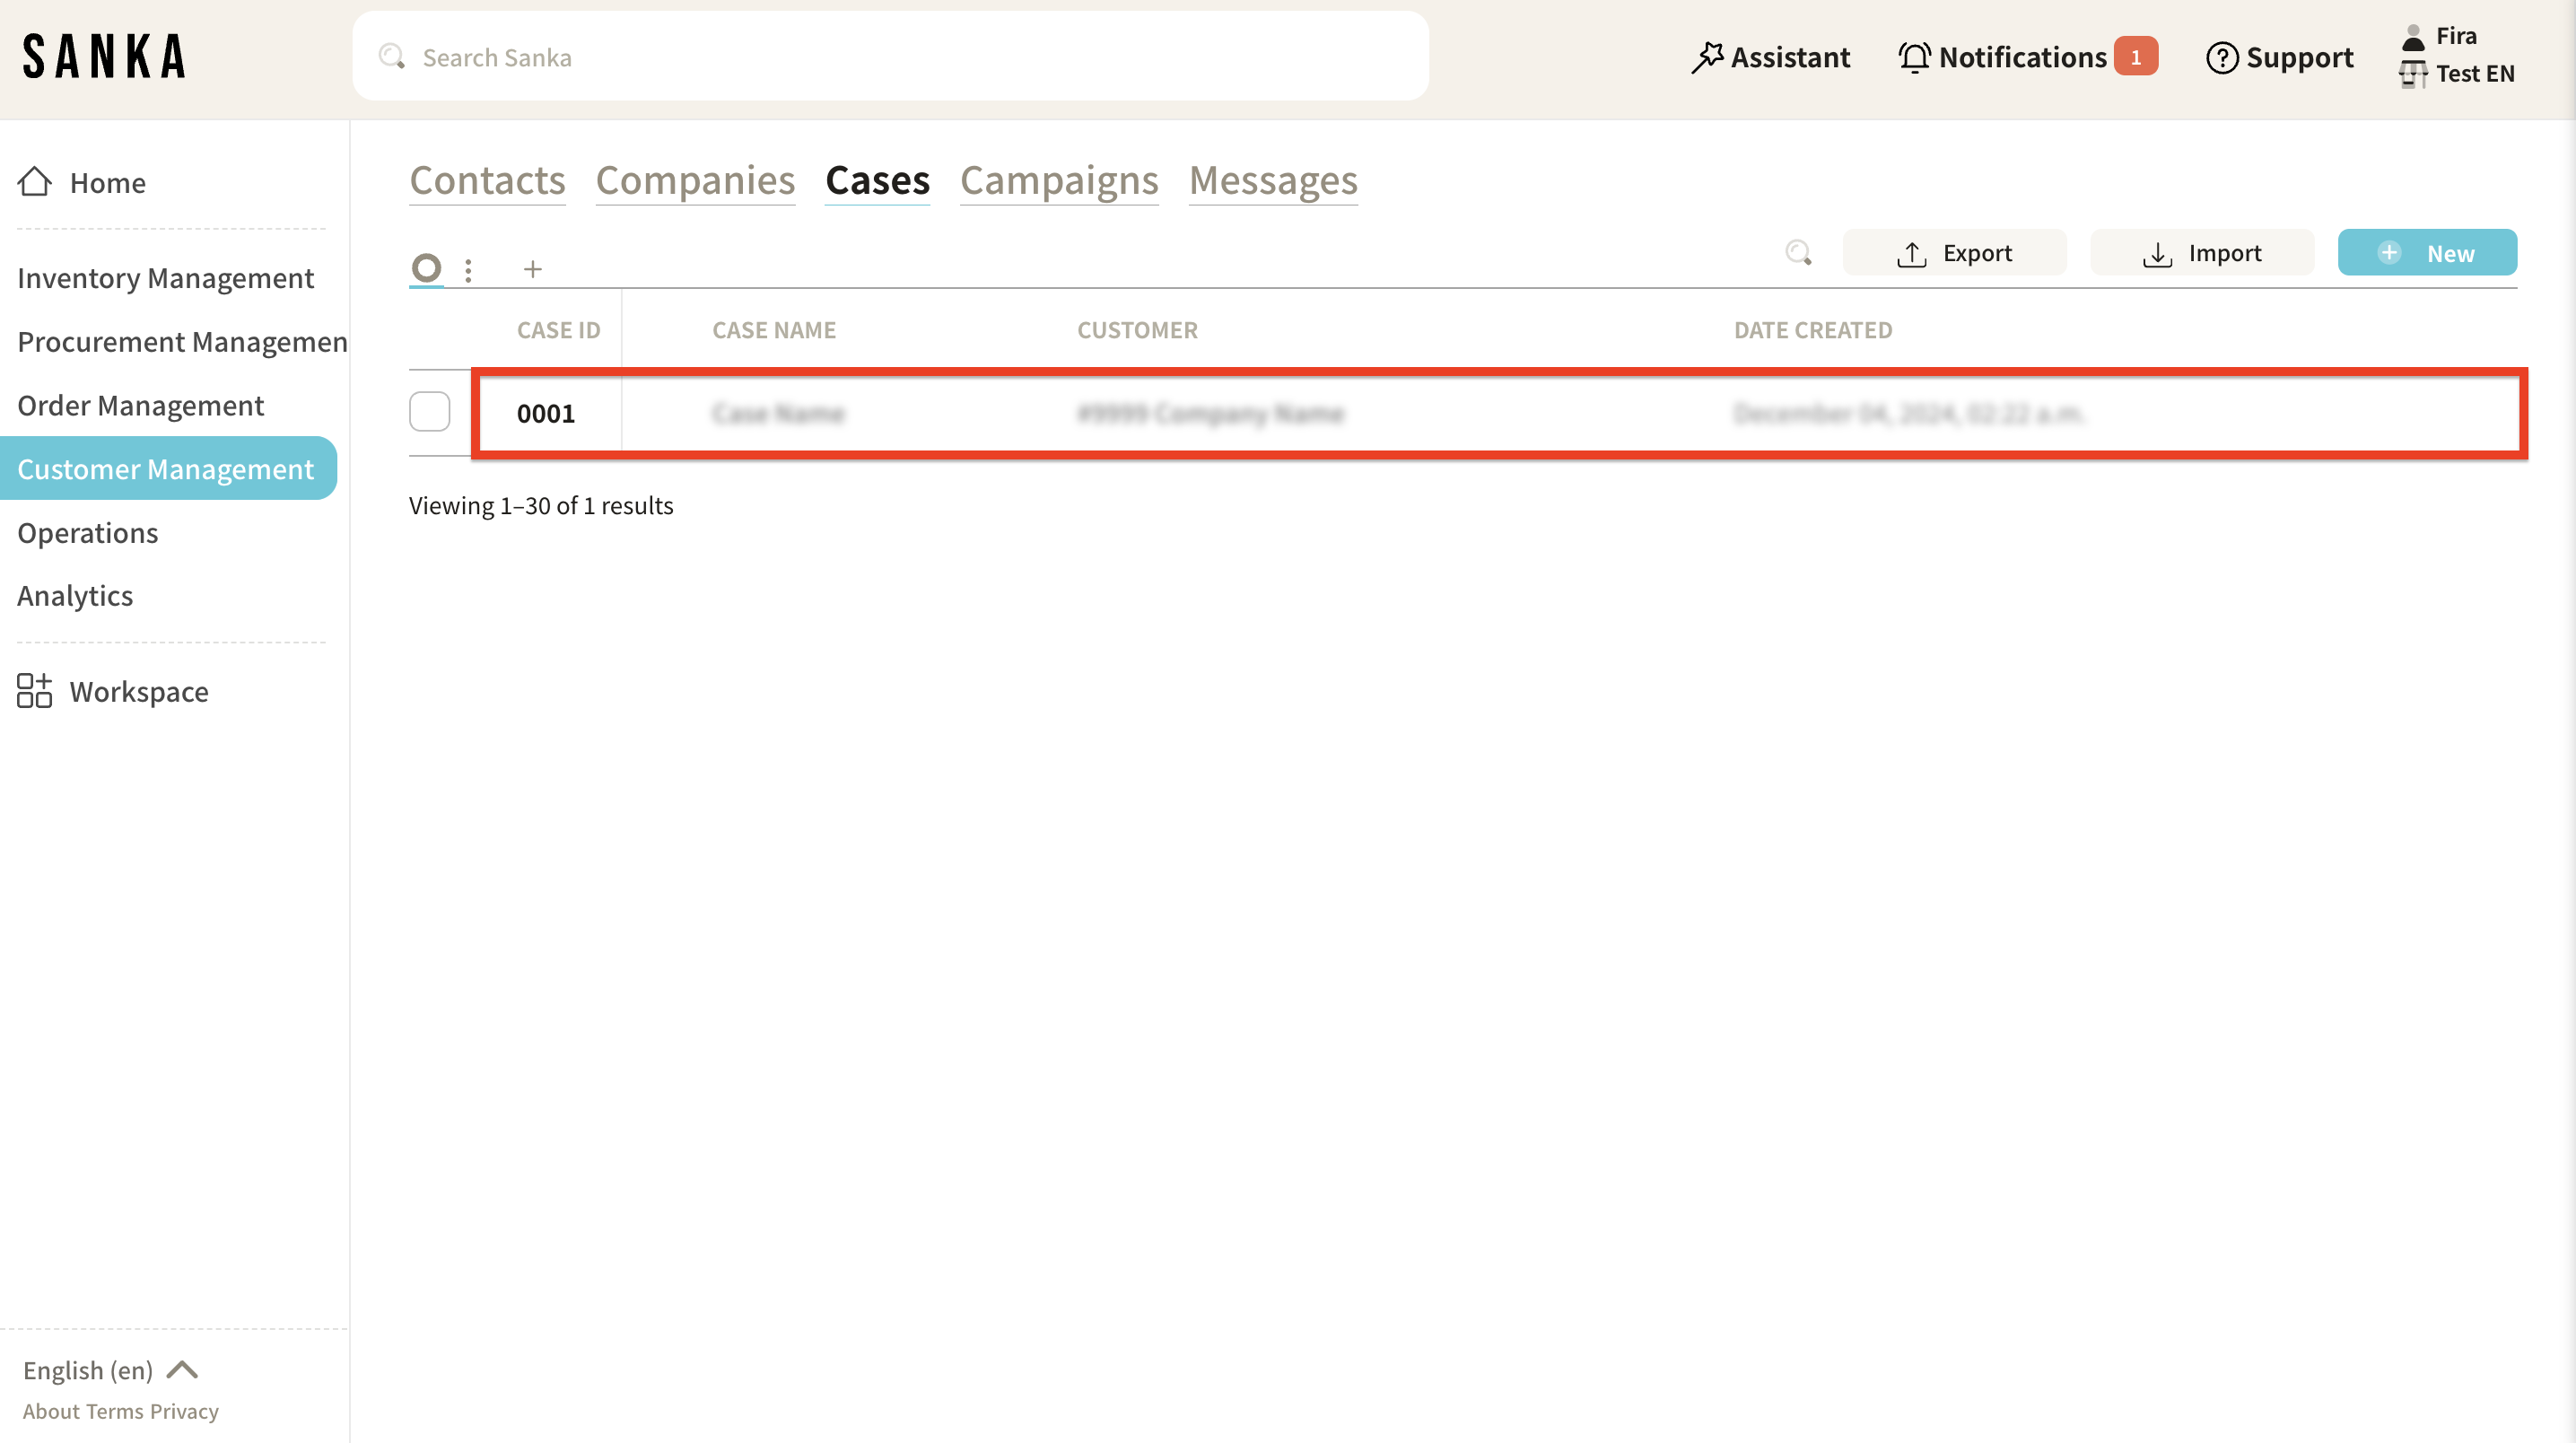Check the case 0001 row checkbox
This screenshot has width=2576, height=1443.
pyautogui.click(x=430, y=412)
